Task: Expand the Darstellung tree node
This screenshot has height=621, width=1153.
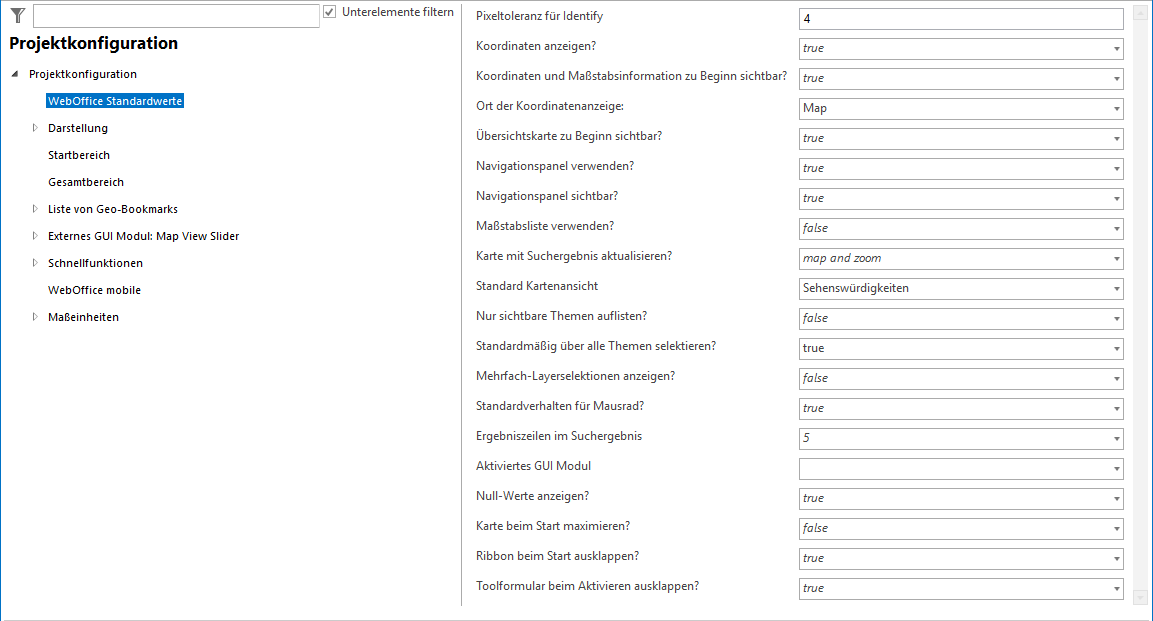Action: (35, 128)
